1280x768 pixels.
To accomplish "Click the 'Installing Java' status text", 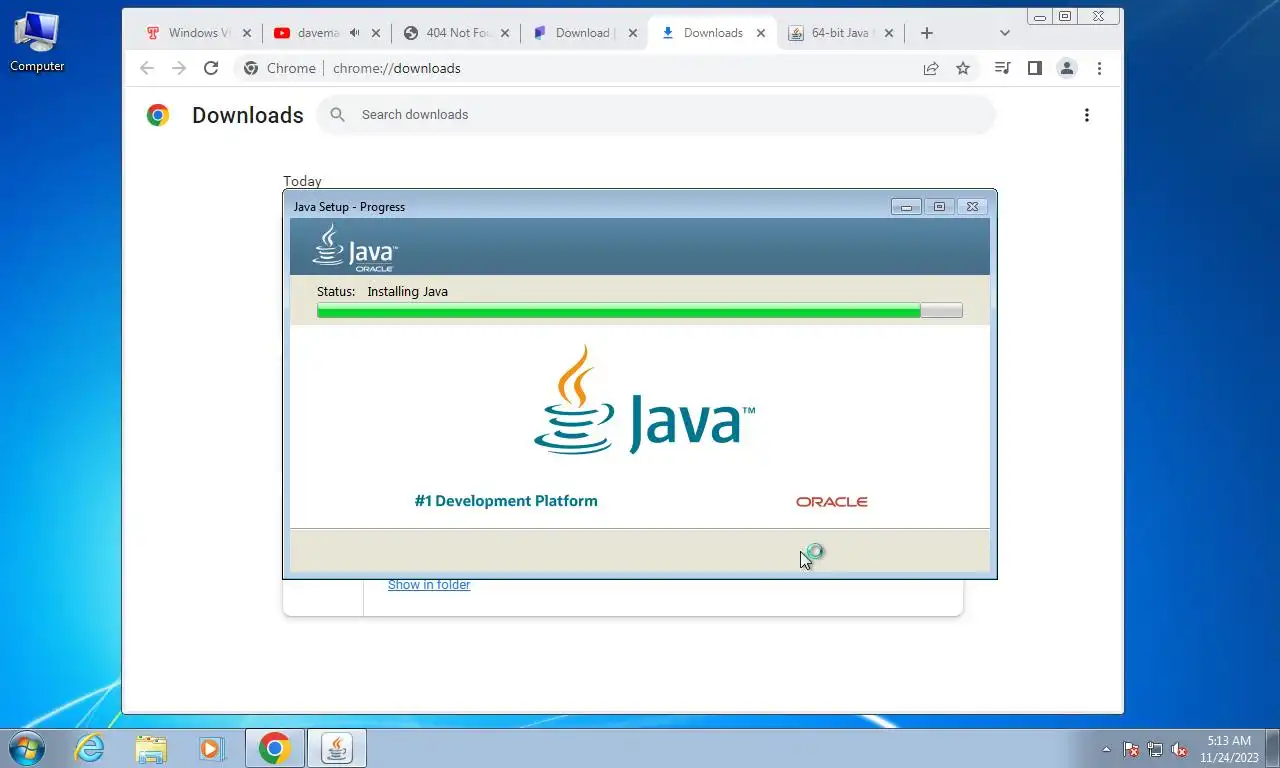I will click(408, 292).
